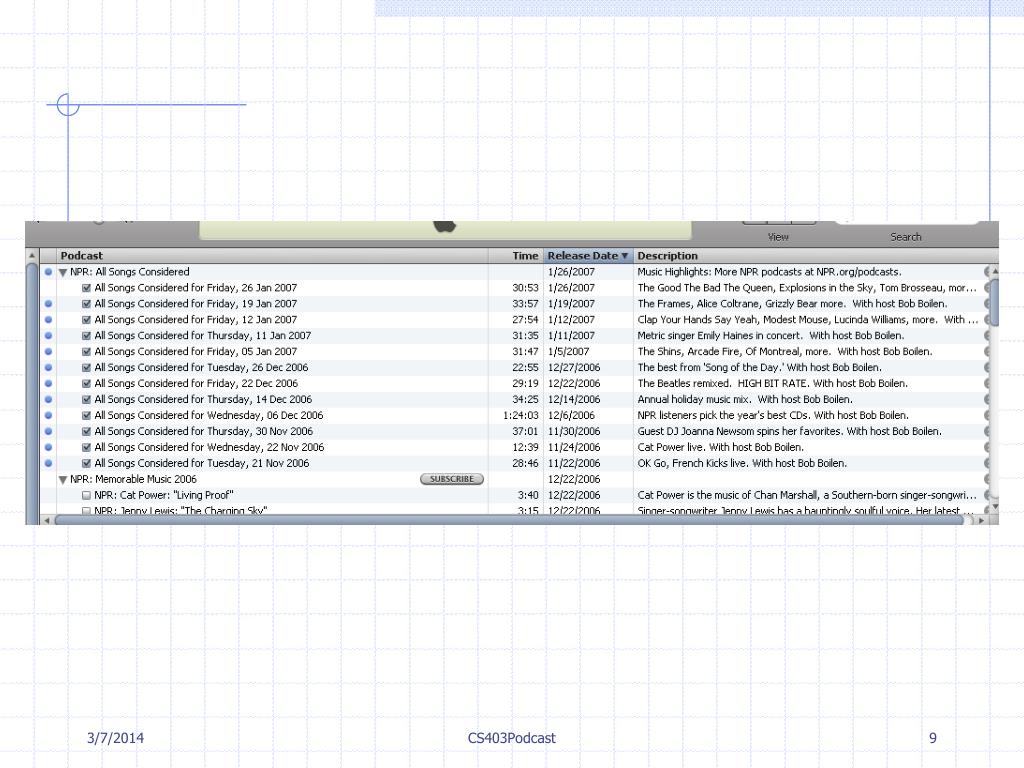
Task: Click the 30:53 time value
Action: (525, 288)
